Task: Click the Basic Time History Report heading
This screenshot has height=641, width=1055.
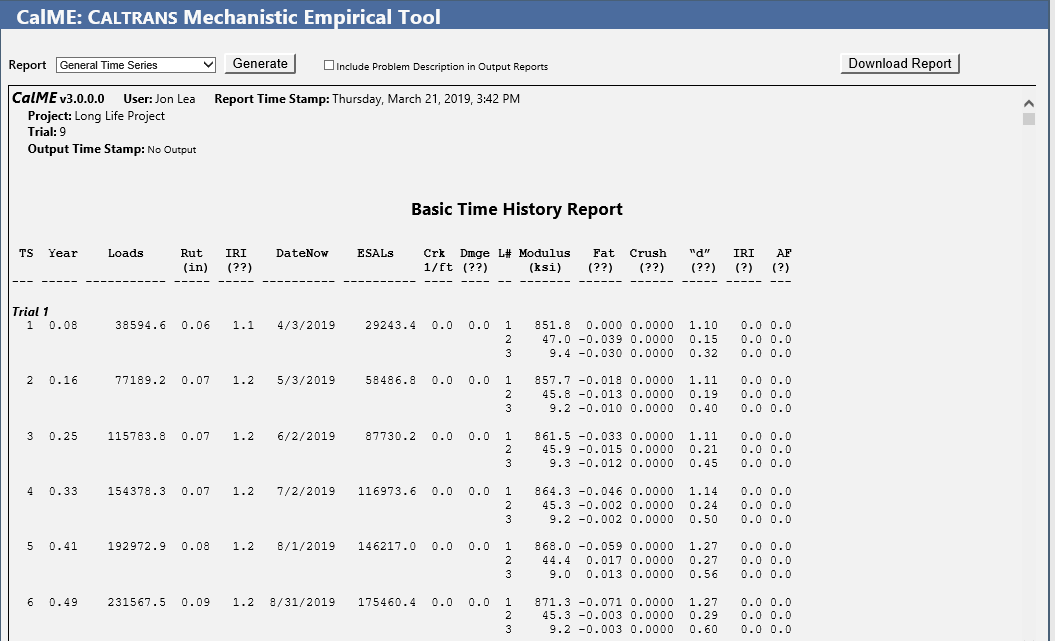Action: [516, 210]
